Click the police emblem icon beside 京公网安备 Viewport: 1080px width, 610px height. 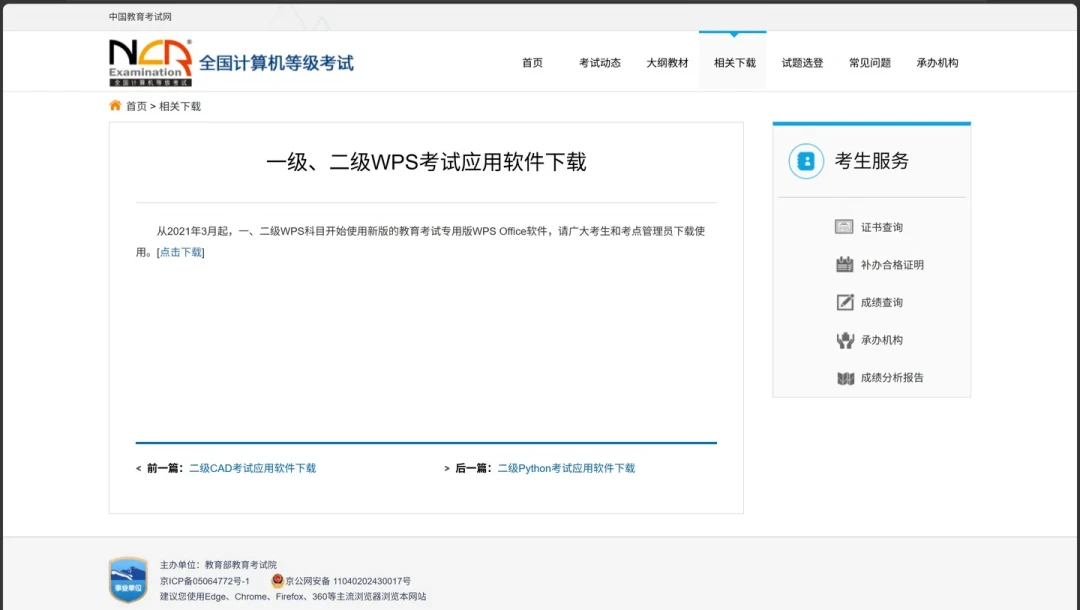click(x=278, y=580)
